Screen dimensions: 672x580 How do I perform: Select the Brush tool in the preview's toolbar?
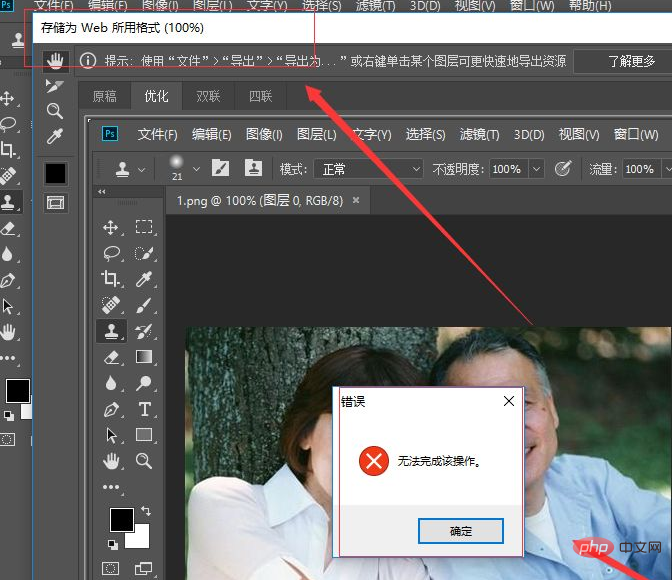pos(144,305)
